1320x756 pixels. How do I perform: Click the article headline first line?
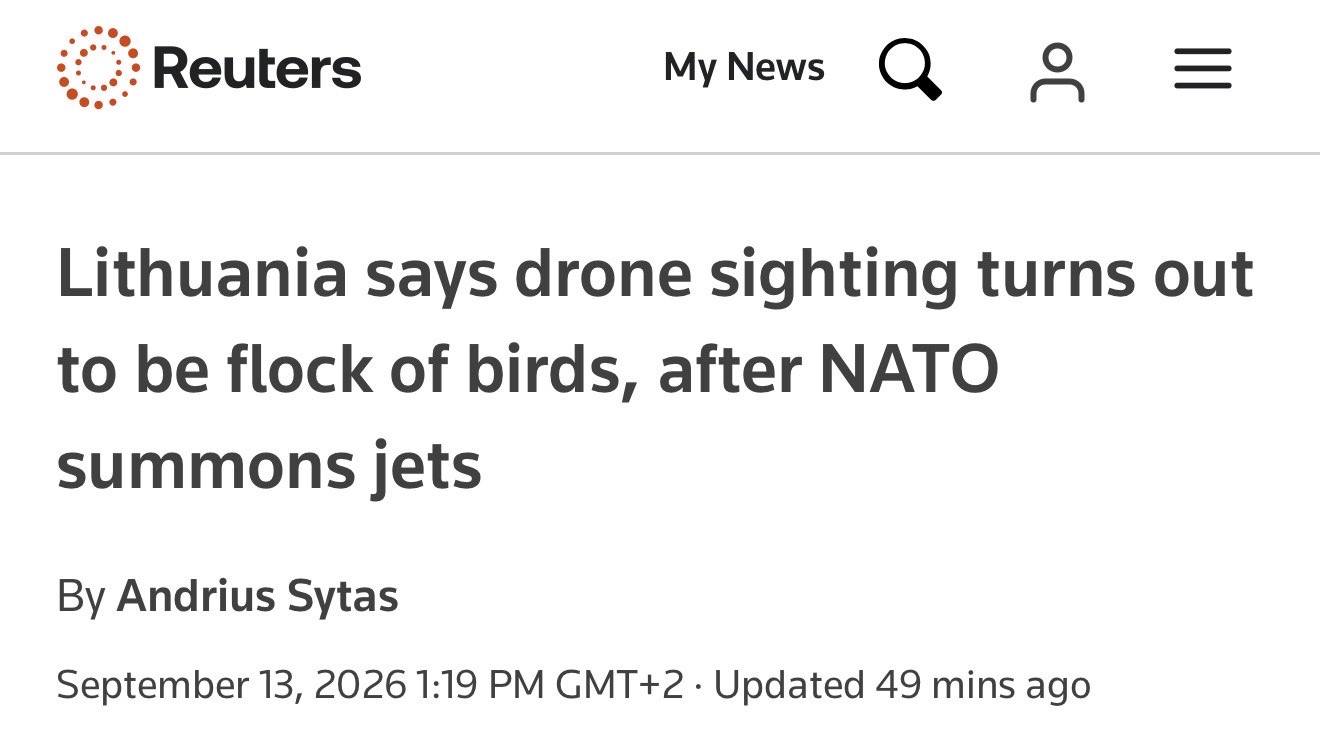coord(655,276)
